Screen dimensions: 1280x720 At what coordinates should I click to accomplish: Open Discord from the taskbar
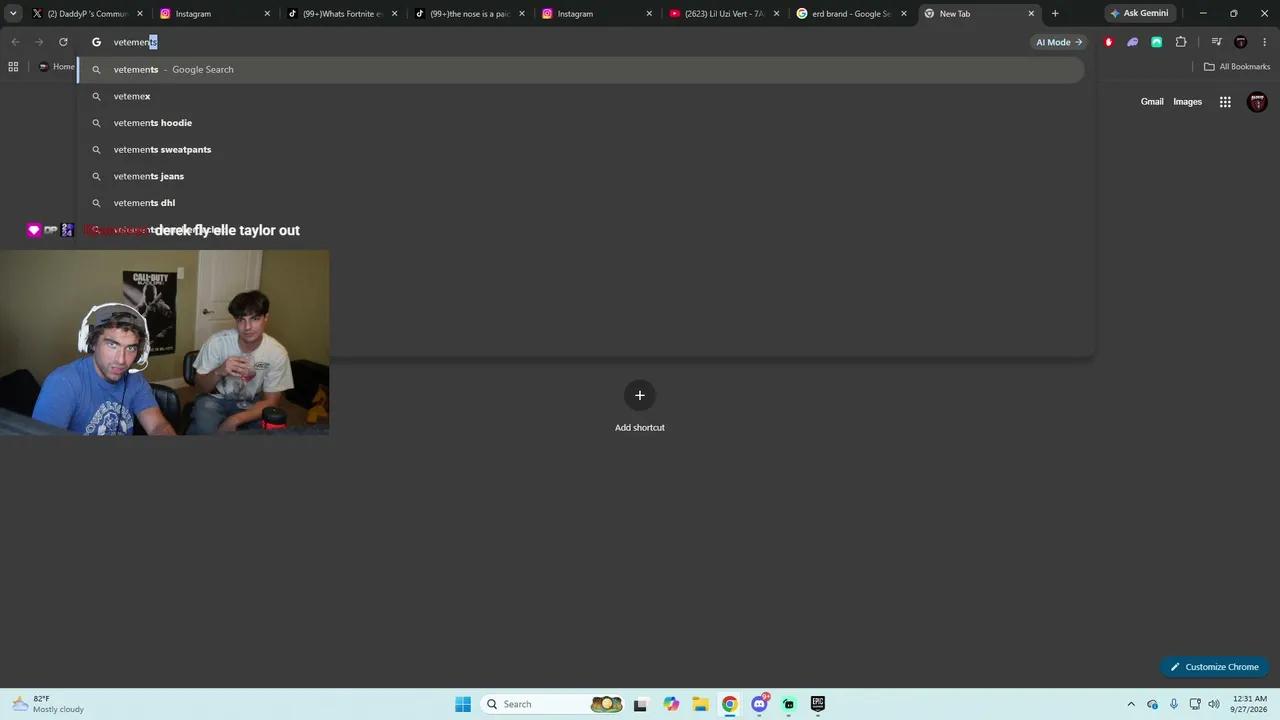click(x=760, y=704)
